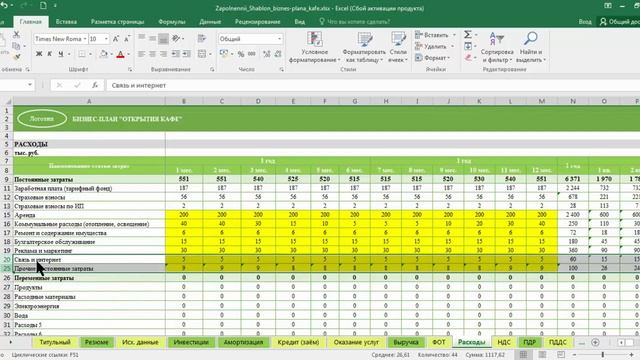Viewport: 640px width, 360px height.
Task: Open the Рецензирование ribbon tab
Action: 257,22
